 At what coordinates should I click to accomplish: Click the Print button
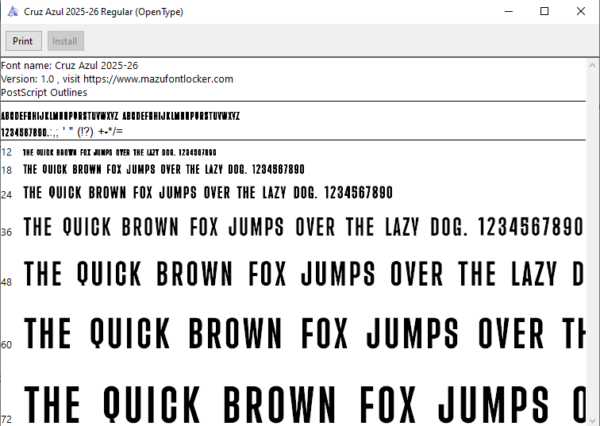[x=23, y=41]
